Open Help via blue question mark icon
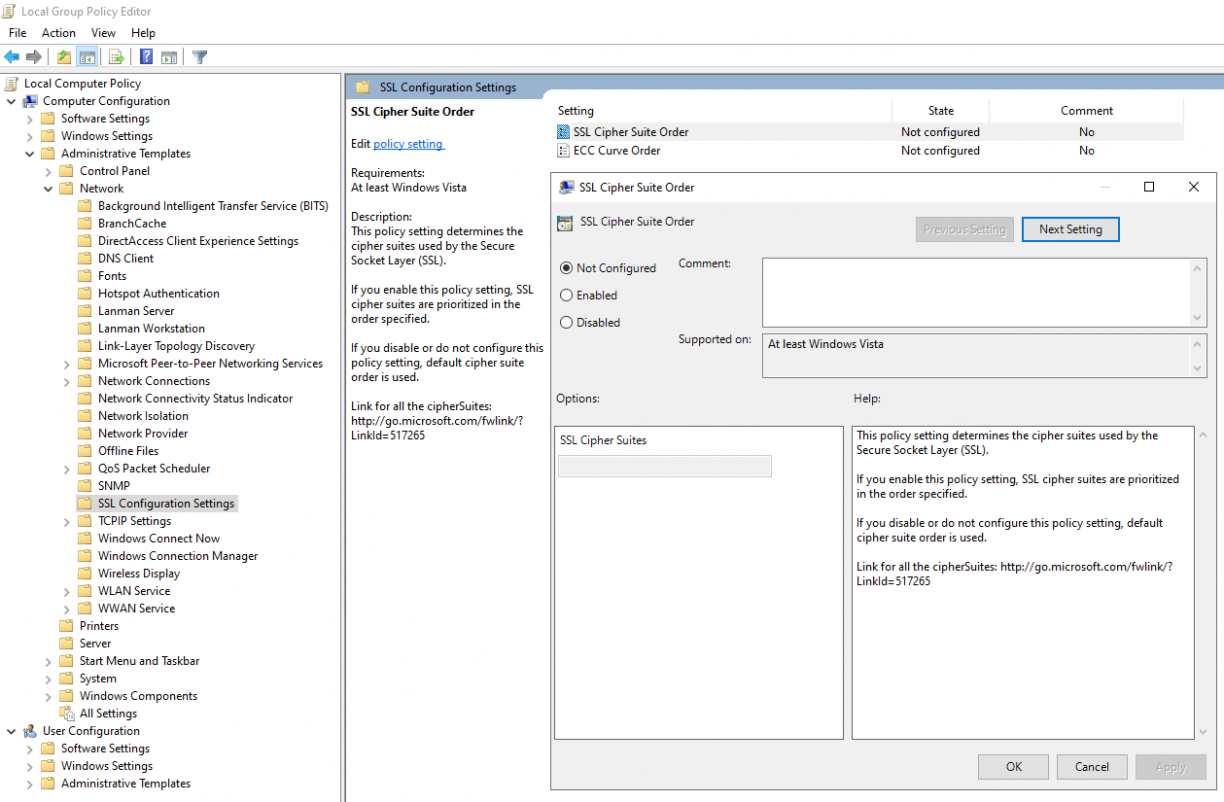The height and width of the screenshot is (802, 1224). click(146, 57)
